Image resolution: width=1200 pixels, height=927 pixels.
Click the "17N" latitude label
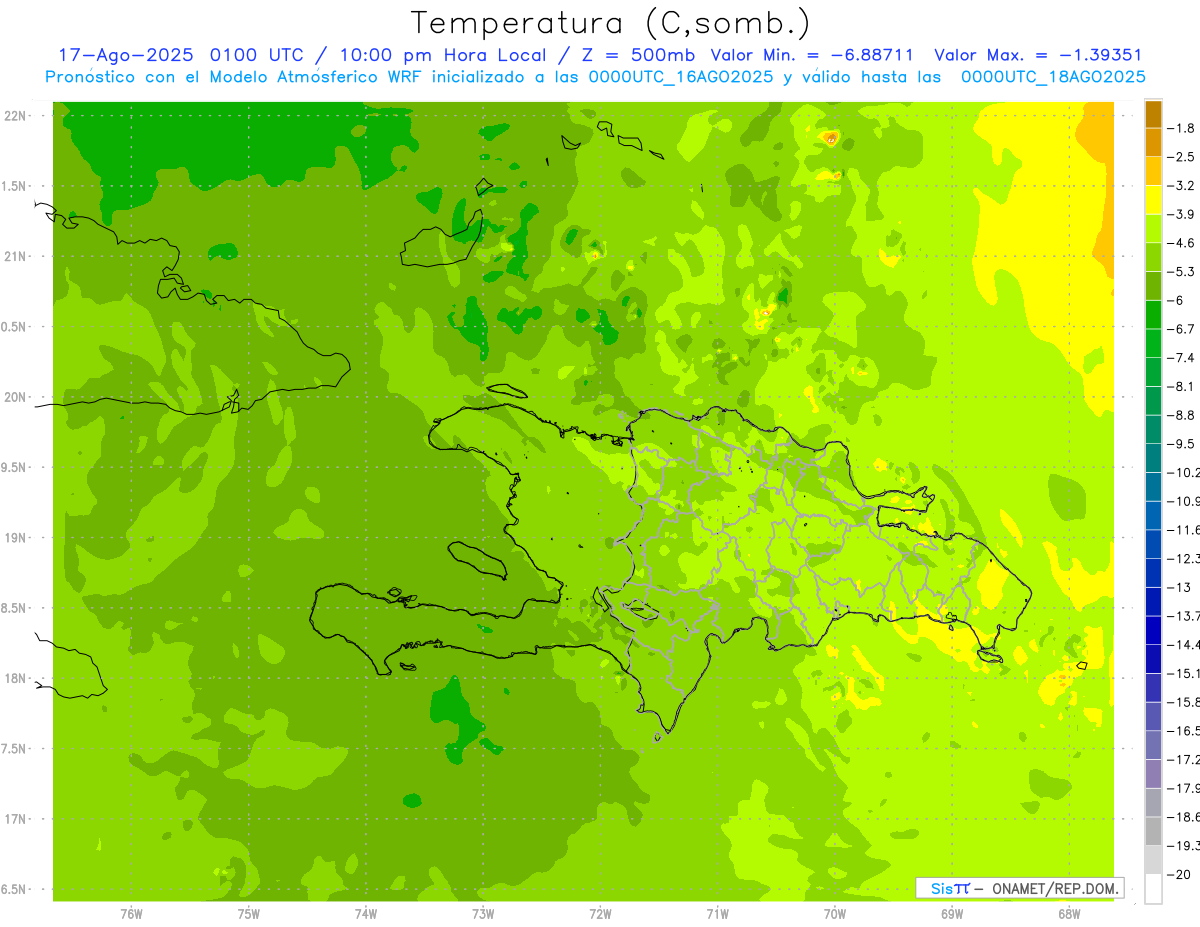[x=17, y=819]
